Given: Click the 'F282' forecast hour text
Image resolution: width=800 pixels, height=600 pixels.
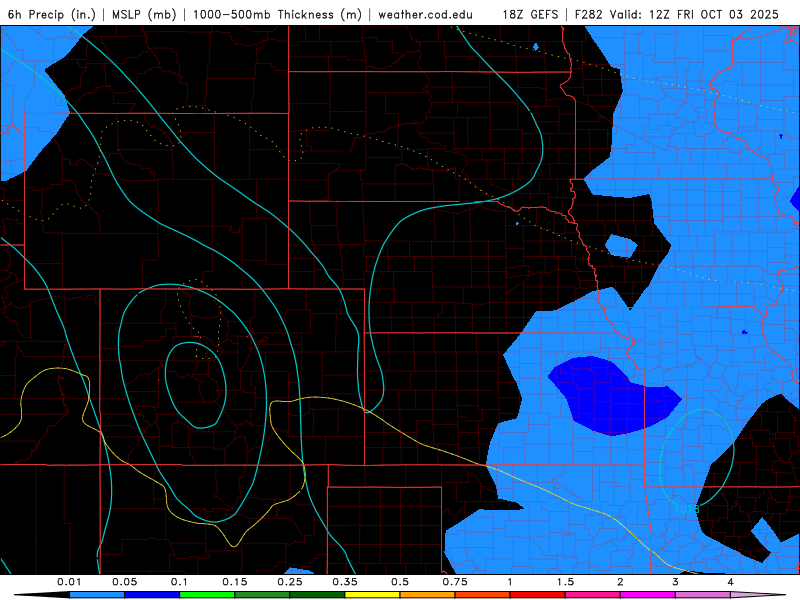Looking at the screenshot, I should pyautogui.click(x=589, y=14).
